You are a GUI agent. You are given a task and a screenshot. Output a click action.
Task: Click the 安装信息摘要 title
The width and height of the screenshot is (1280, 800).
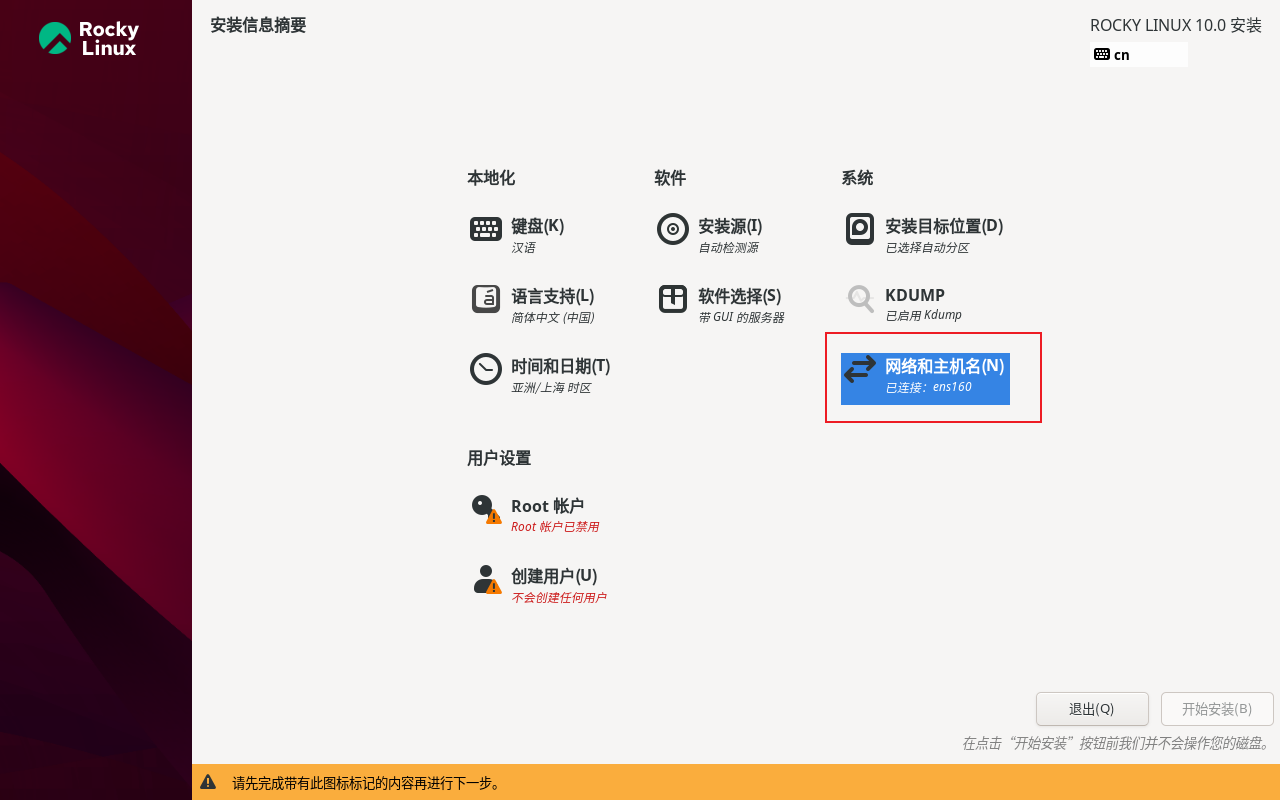tap(258, 25)
